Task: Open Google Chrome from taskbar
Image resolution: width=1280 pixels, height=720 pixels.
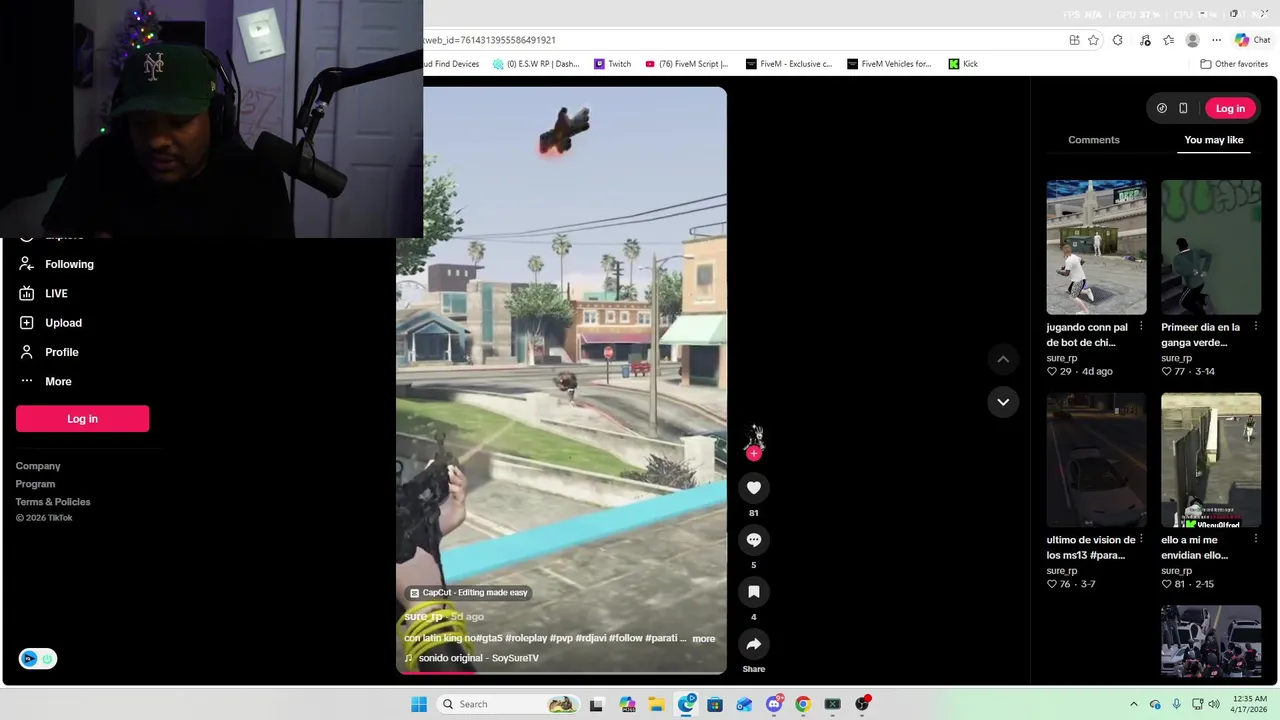Action: click(x=803, y=704)
